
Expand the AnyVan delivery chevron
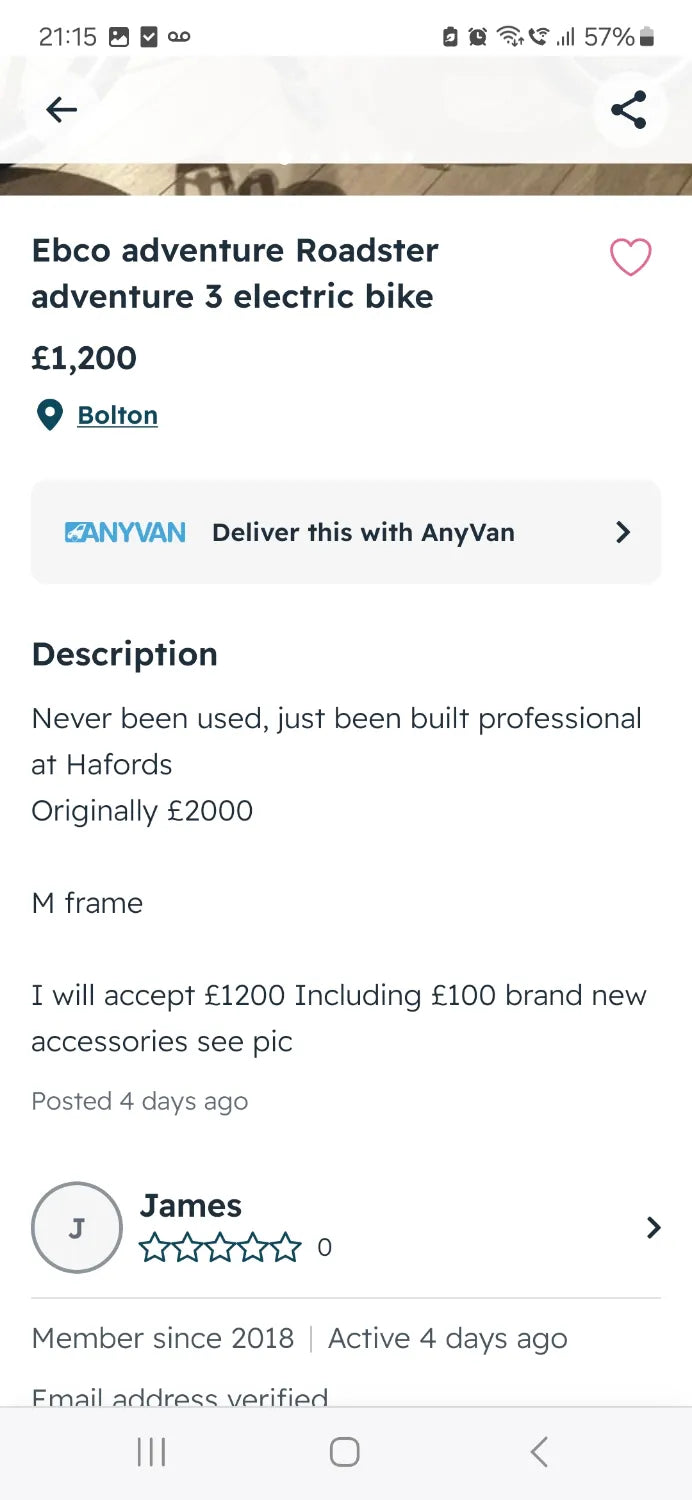622,532
